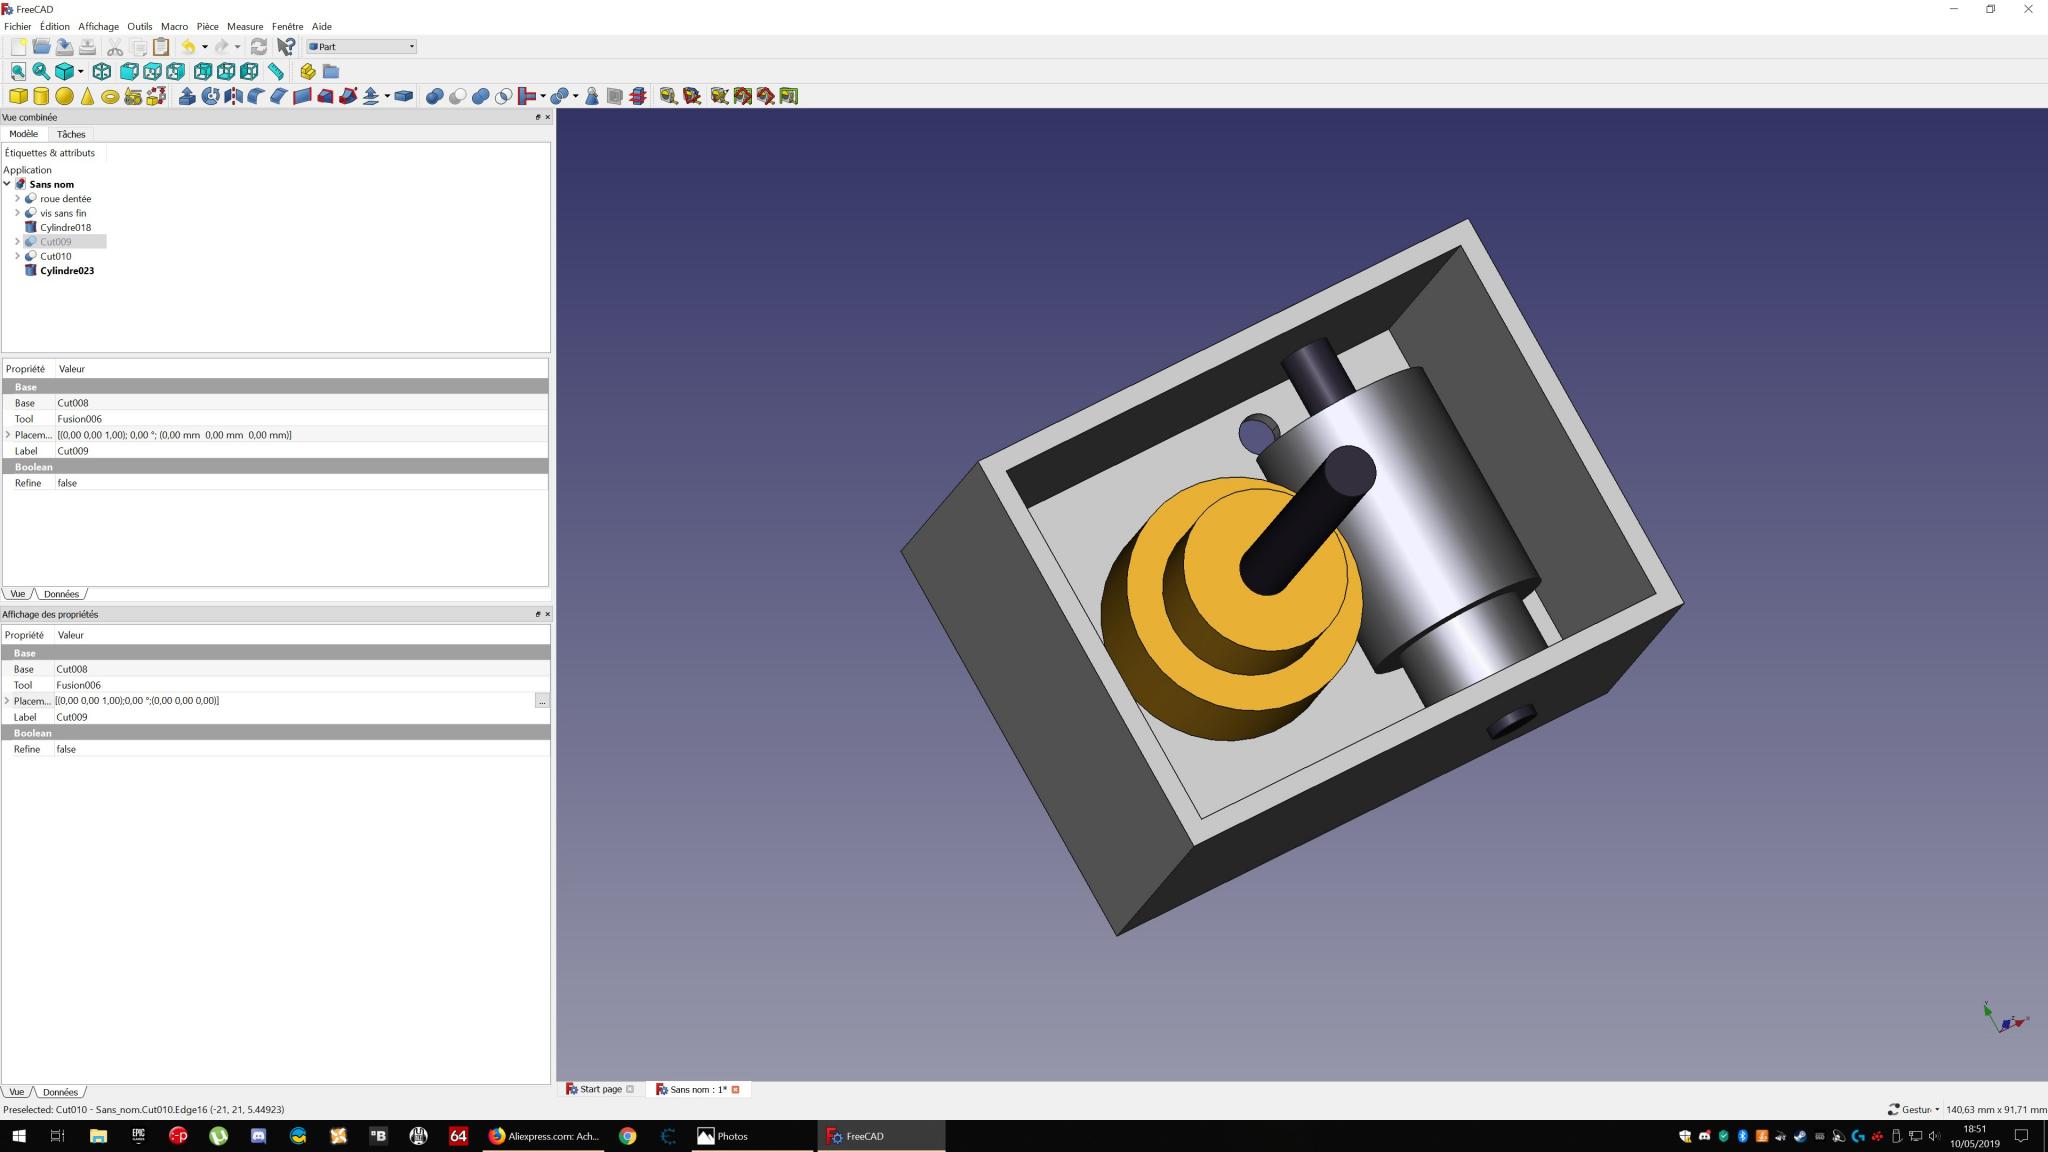Click the Refine false value in lower panel
The width and height of the screenshot is (2048, 1152).
(66, 749)
